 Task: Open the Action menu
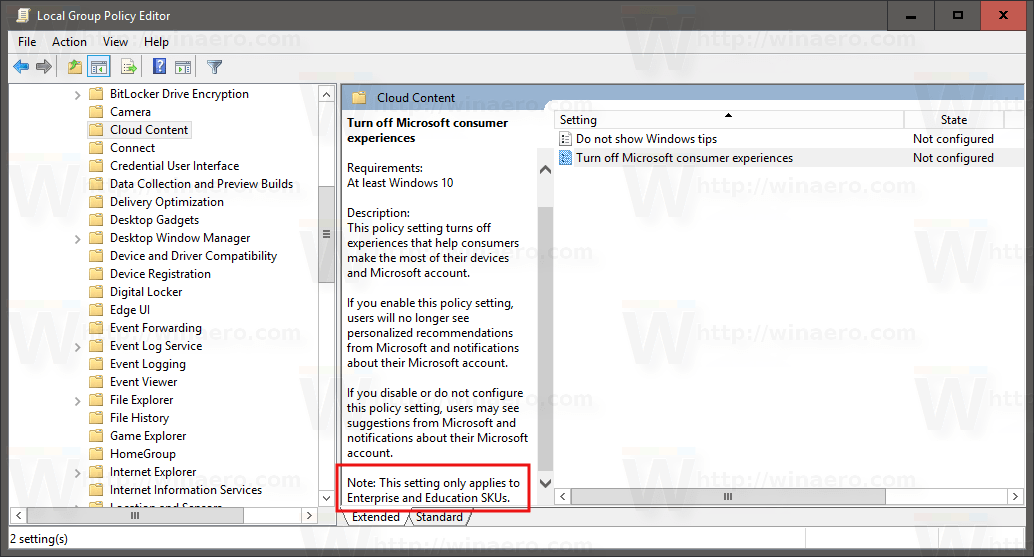69,42
